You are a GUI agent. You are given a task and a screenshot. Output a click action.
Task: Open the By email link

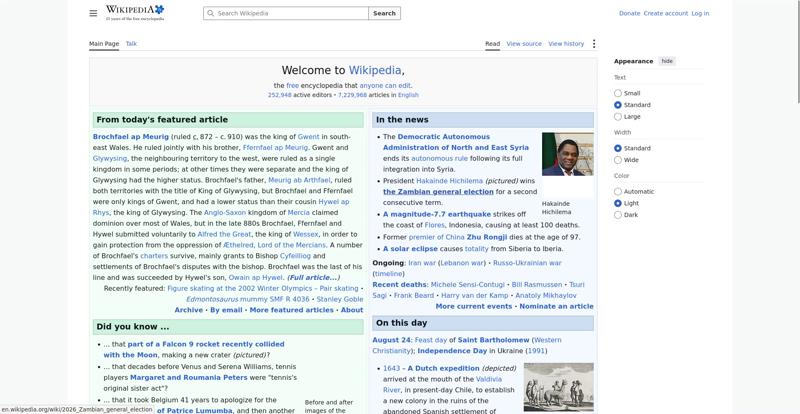tap(226, 310)
